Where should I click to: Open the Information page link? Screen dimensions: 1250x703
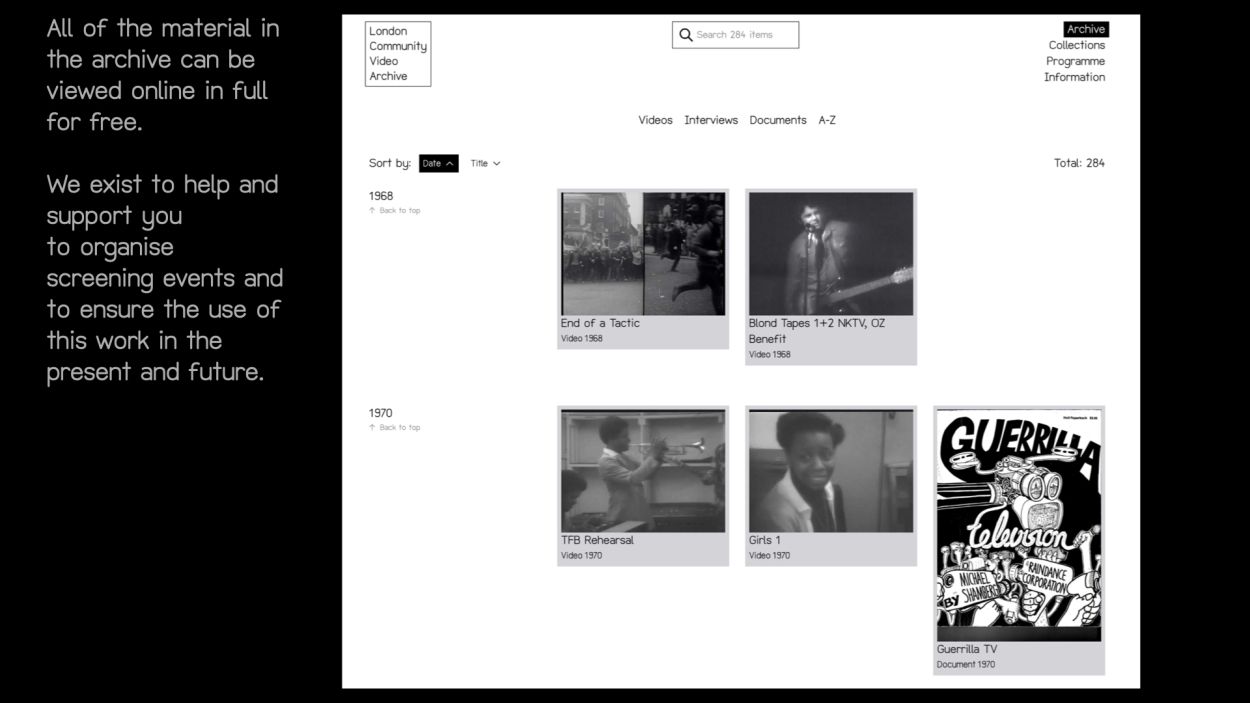[x=1074, y=77]
